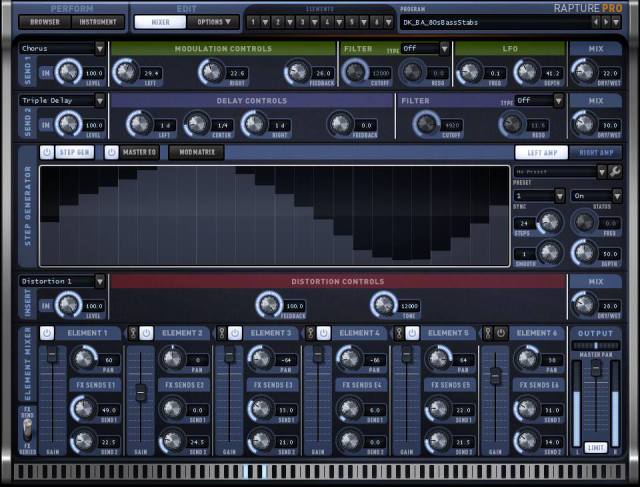Open the step generator Sync dropdown
Image resolution: width=640 pixels, height=487 pixels.
[x=560, y=196]
